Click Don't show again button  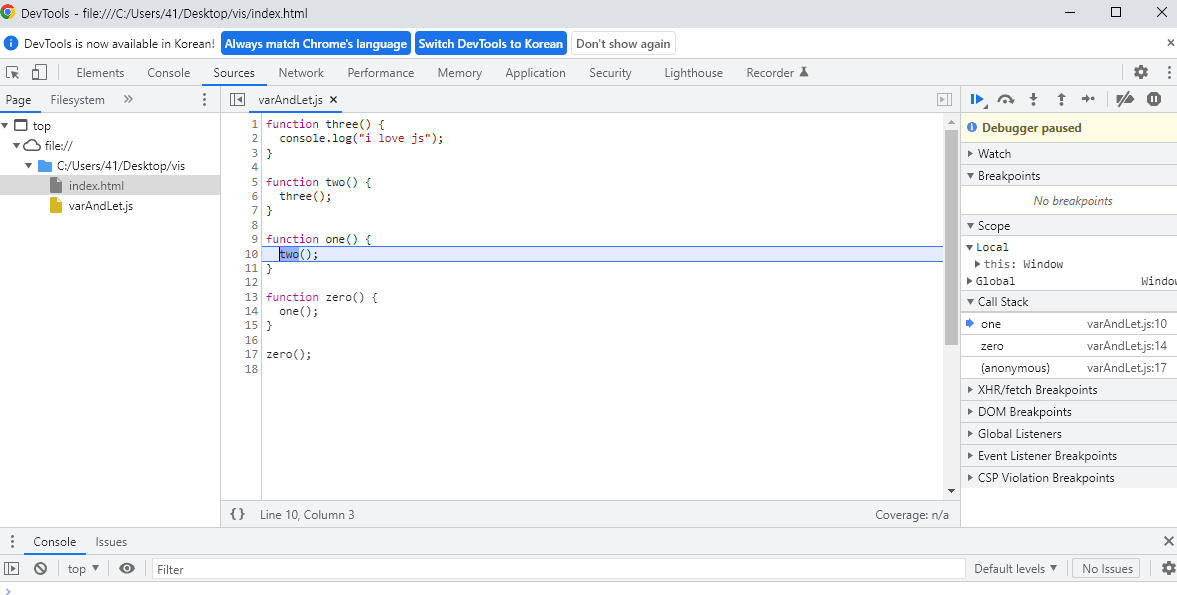coord(623,44)
